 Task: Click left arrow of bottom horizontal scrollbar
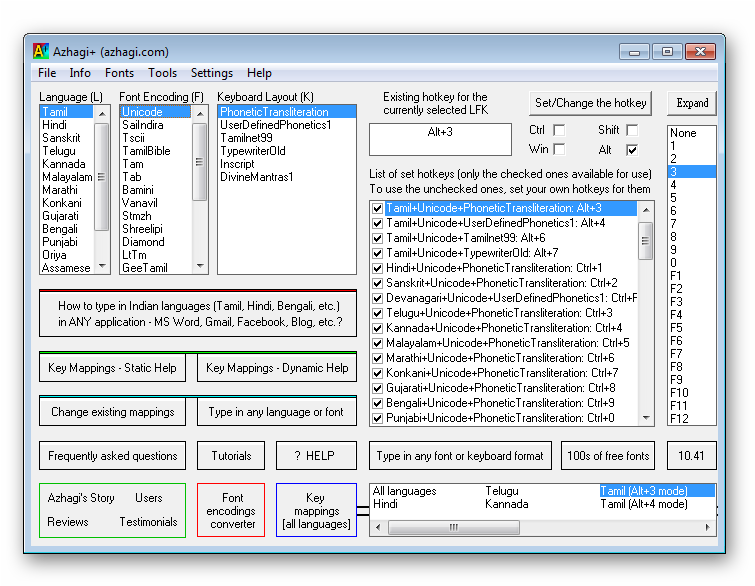(x=378, y=527)
